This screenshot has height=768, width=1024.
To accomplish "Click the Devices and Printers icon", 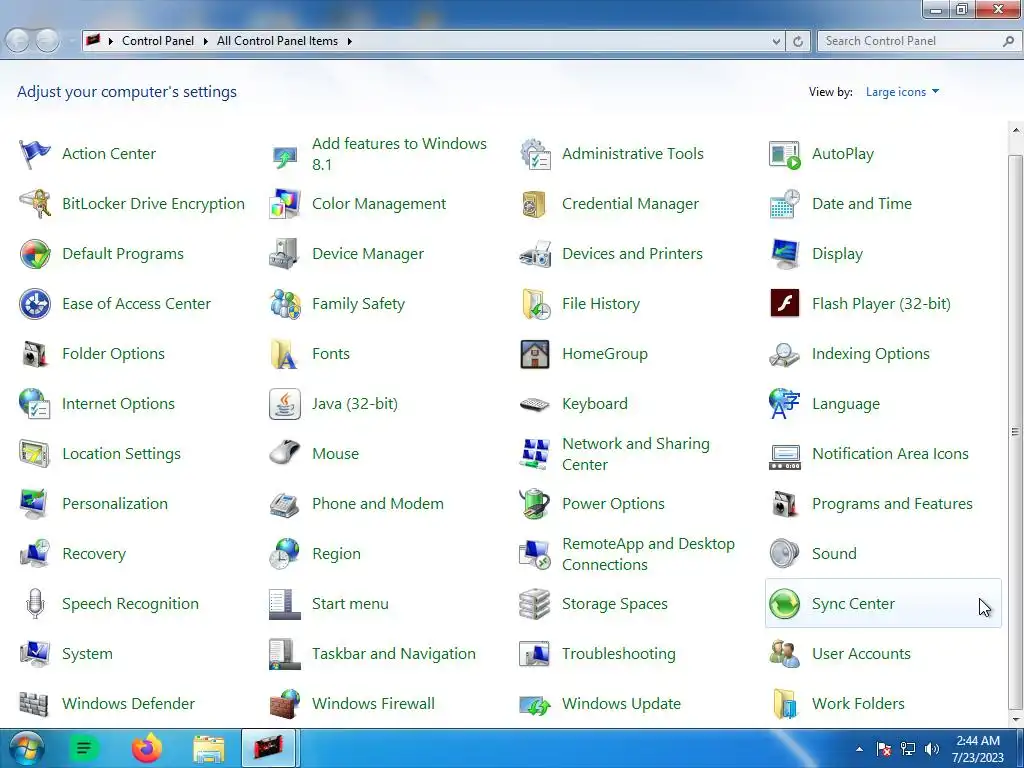I will click(535, 254).
